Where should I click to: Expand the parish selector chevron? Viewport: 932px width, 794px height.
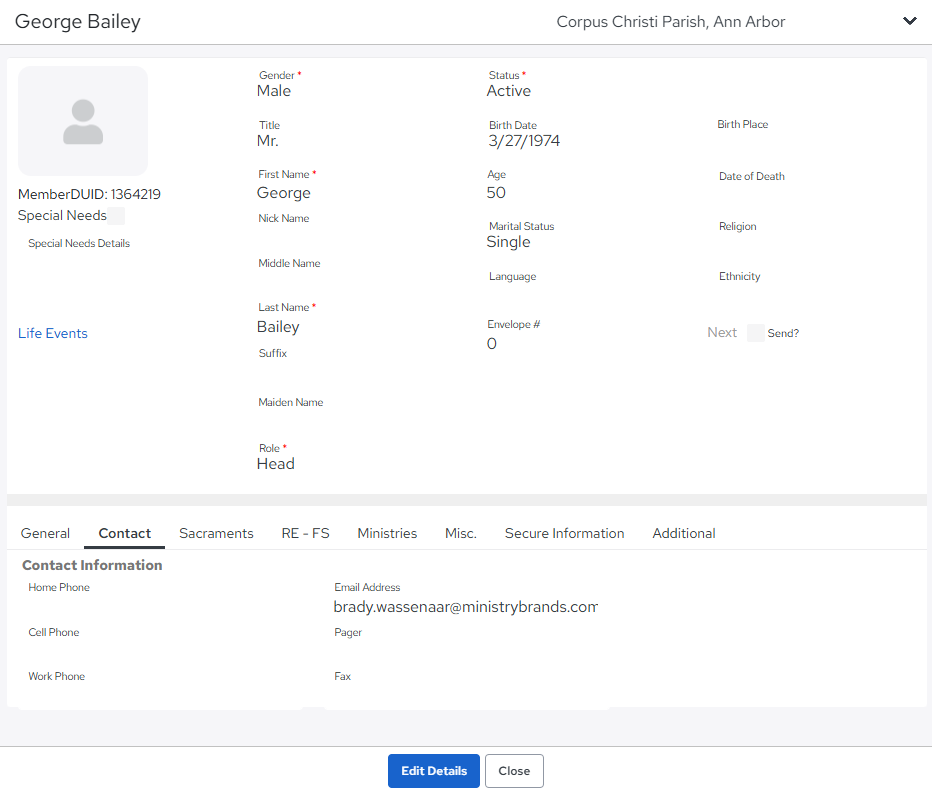tap(909, 21)
